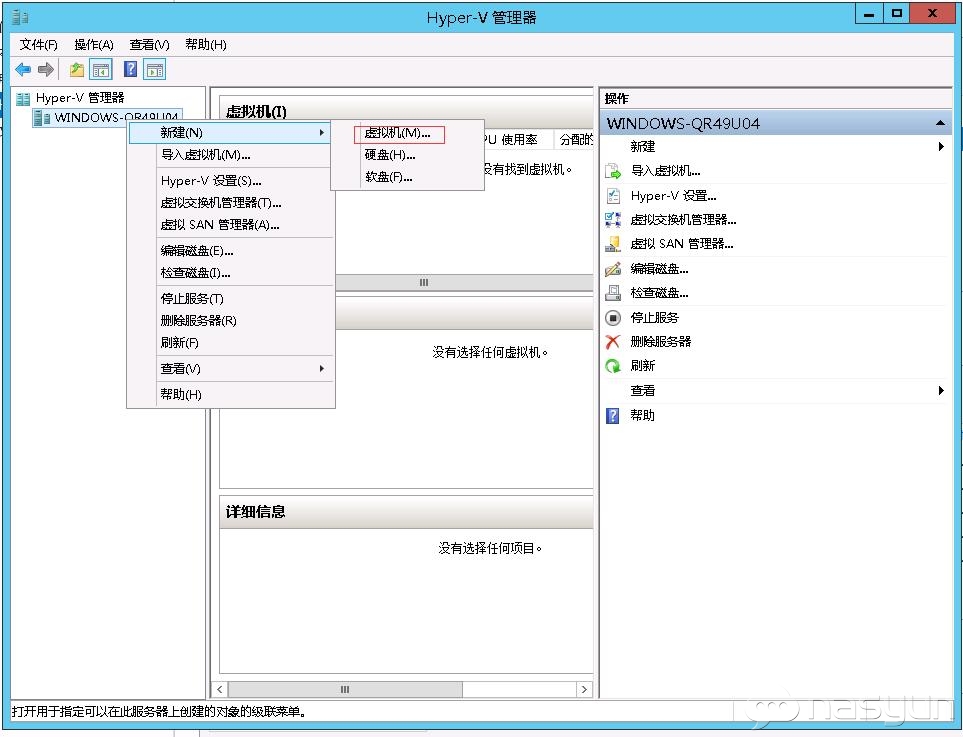Click the scrollbar right arrow button

[x=584, y=689]
